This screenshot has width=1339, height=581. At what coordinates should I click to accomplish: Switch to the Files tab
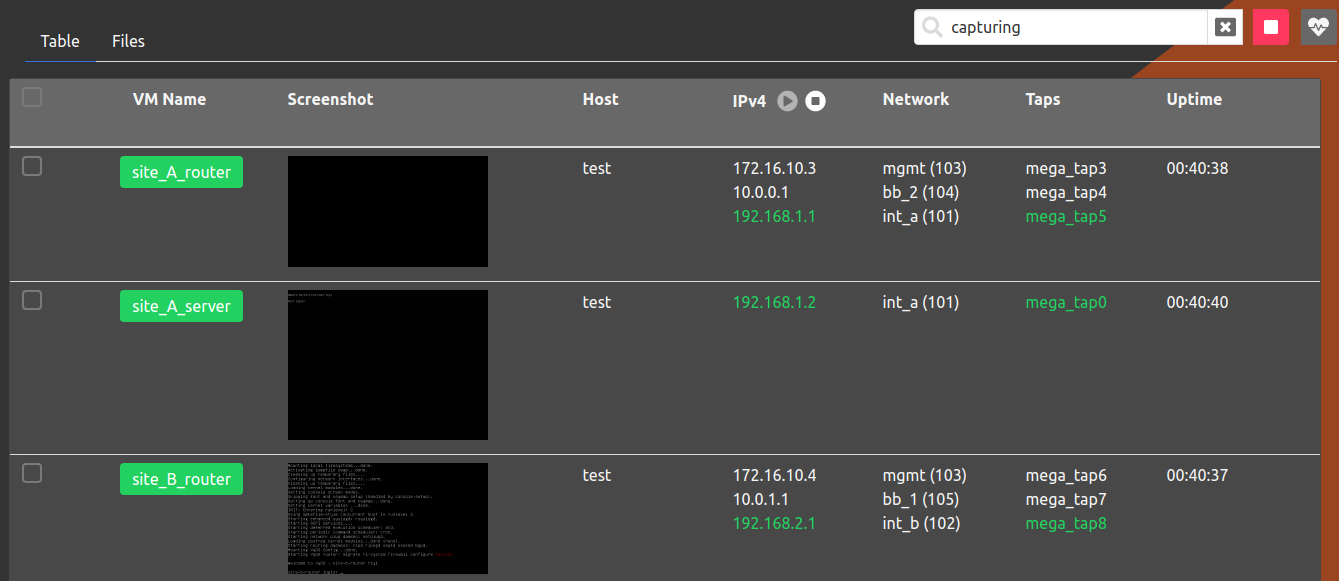point(128,41)
